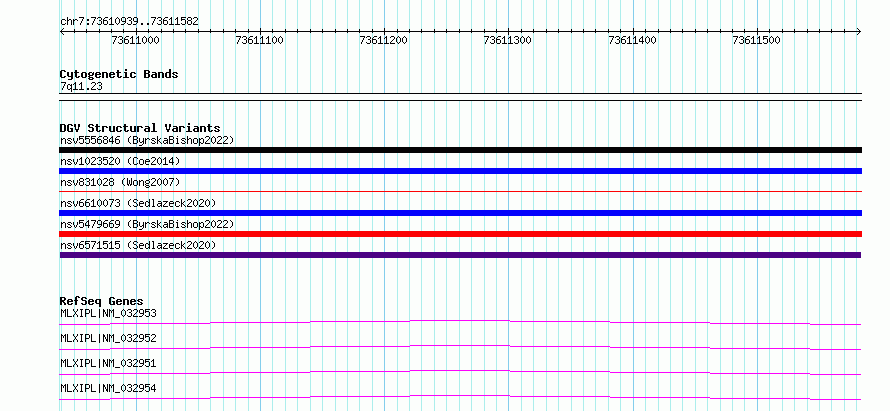Viewport: 890px width, 411px height.
Task: Click the black nsv5556846 variant bar
Action: coord(460,150)
